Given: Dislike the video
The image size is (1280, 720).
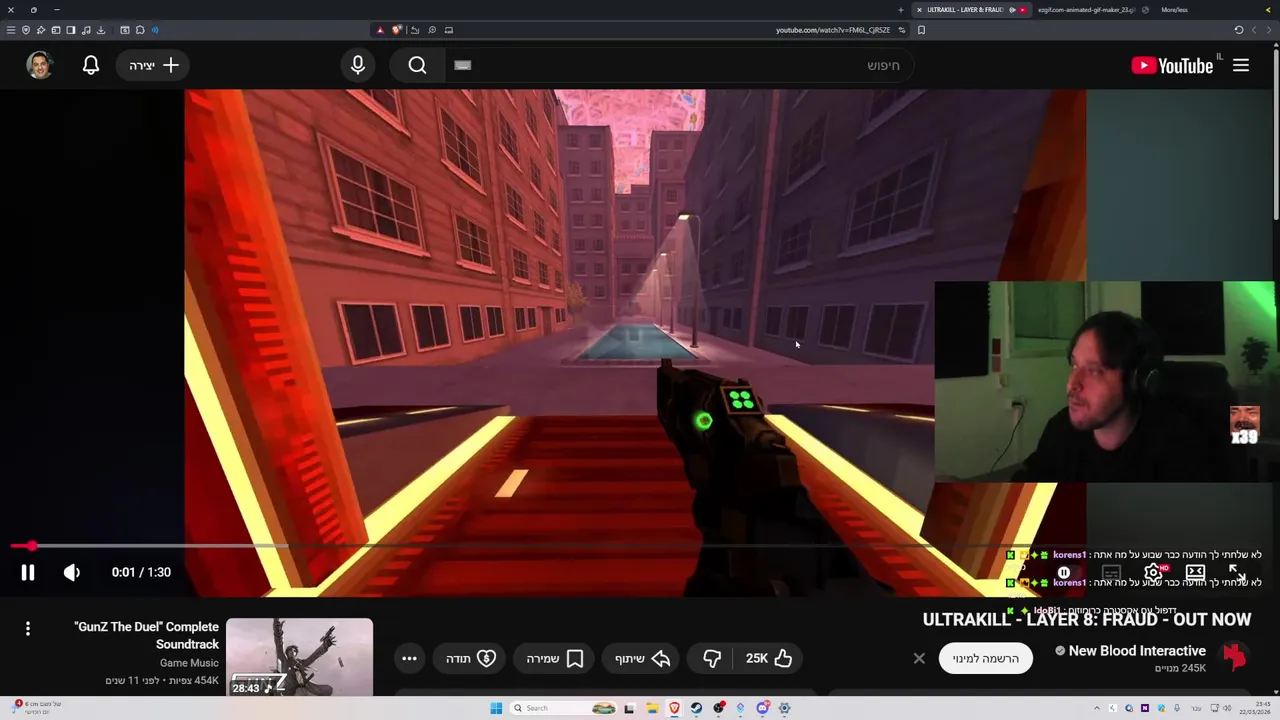Looking at the screenshot, I should click(x=712, y=658).
